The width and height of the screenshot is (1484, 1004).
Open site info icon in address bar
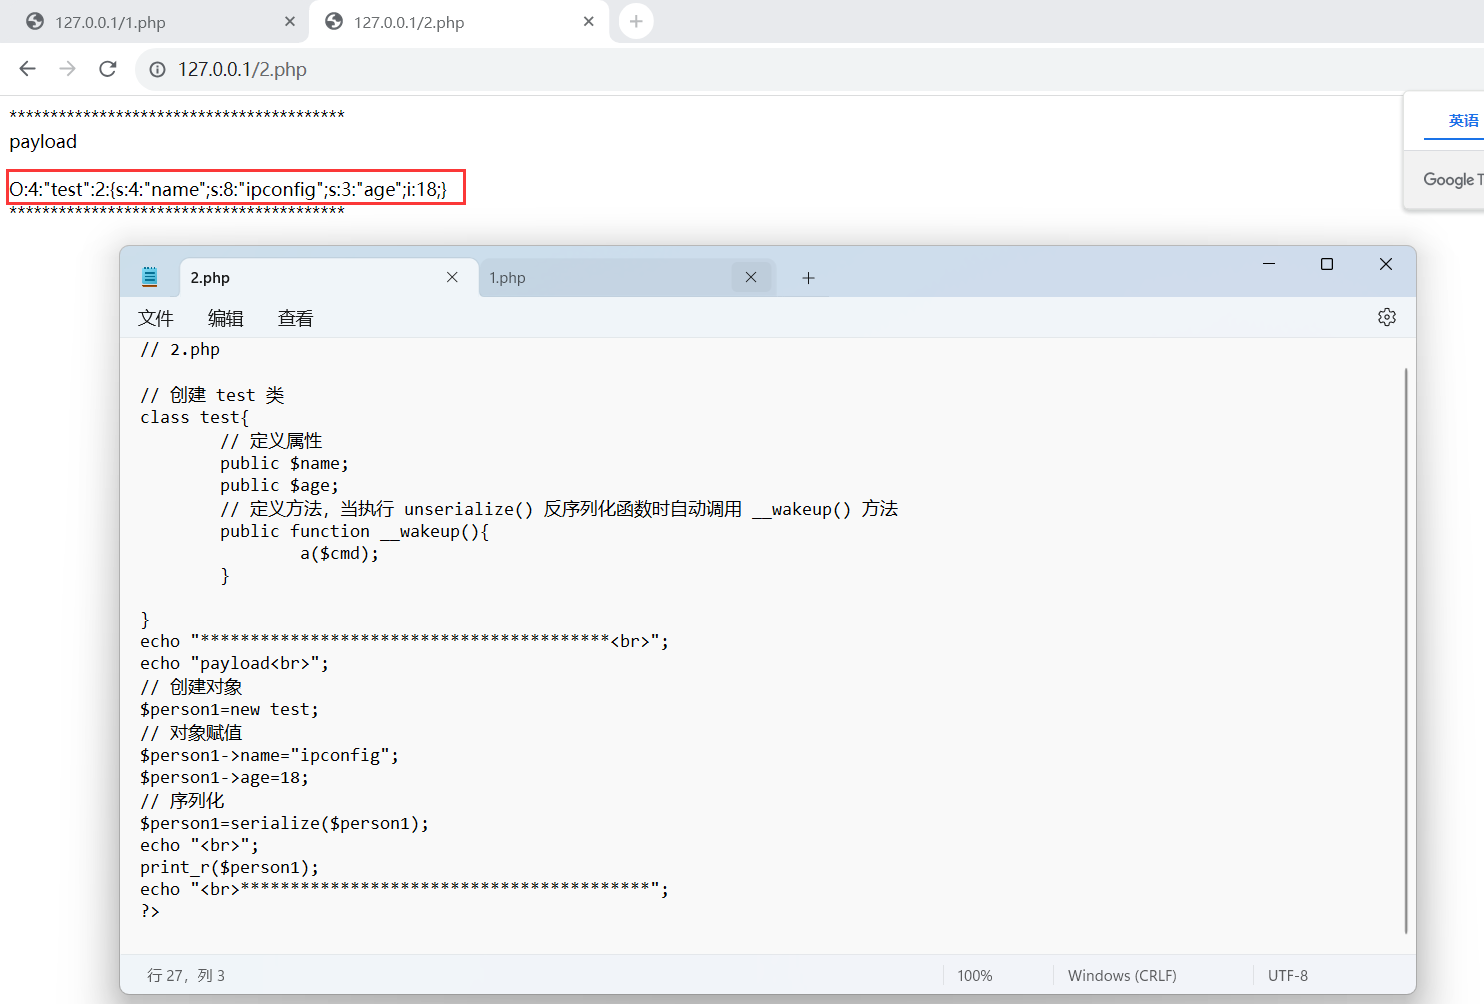click(x=157, y=69)
